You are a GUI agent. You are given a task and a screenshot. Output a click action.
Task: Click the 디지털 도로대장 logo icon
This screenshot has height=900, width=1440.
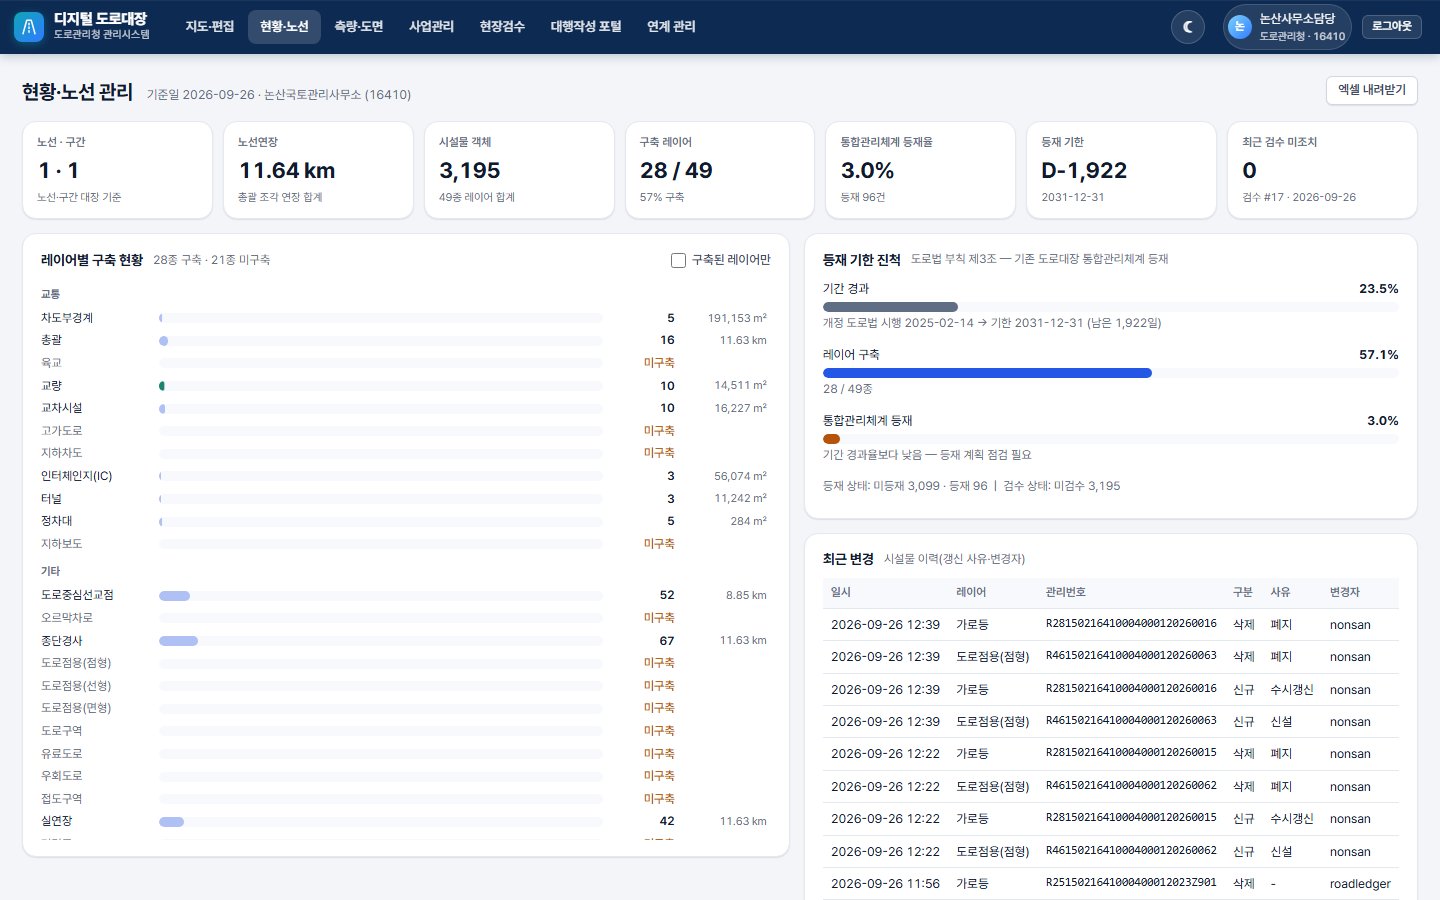click(29, 27)
